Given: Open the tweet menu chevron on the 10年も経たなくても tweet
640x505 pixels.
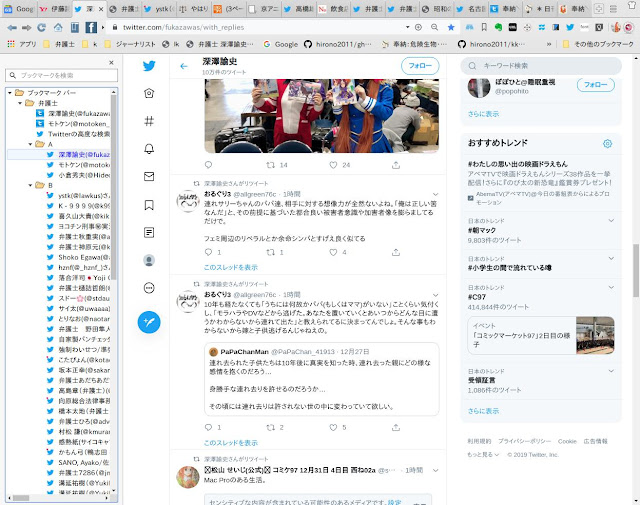Looking at the screenshot, I should pyautogui.click(x=436, y=295).
